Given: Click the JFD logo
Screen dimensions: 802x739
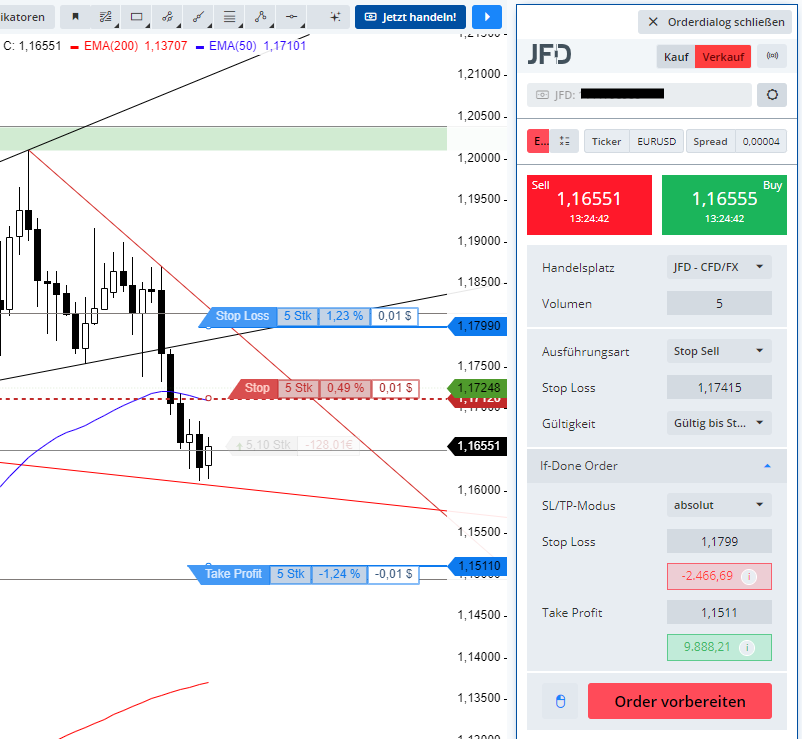Looking at the screenshot, I should click(x=549, y=55).
